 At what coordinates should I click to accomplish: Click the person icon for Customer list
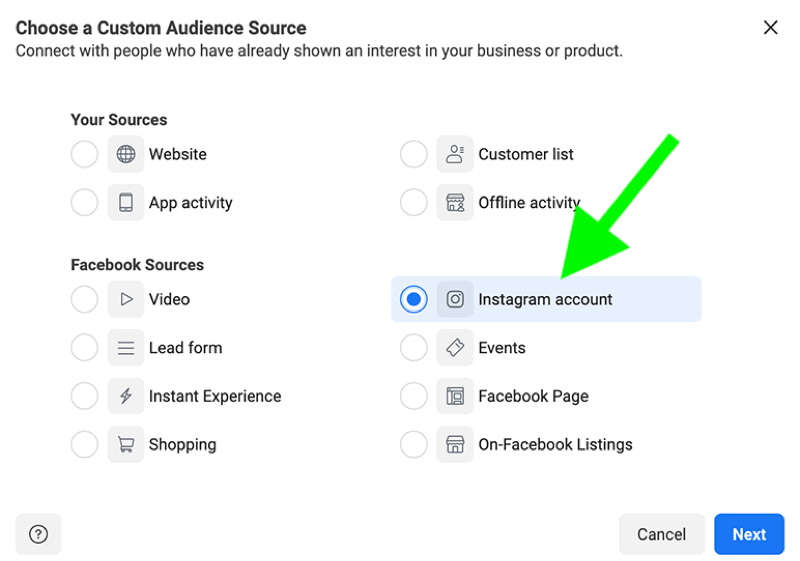455,154
